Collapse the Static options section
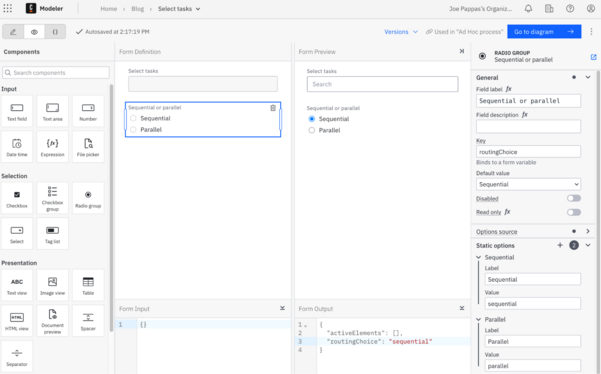Image resolution: width=601 pixels, height=374 pixels. pos(588,245)
